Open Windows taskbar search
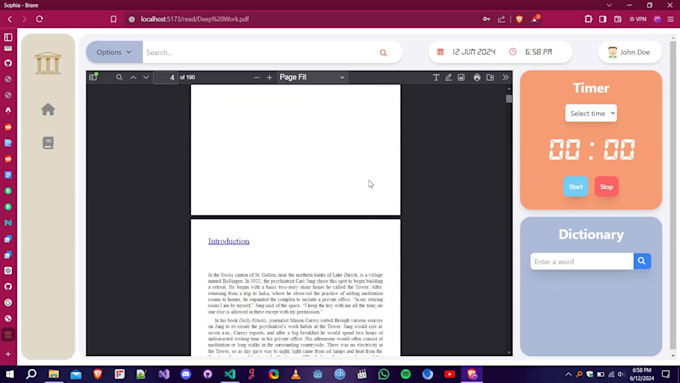The width and height of the screenshot is (680, 383). point(31,373)
